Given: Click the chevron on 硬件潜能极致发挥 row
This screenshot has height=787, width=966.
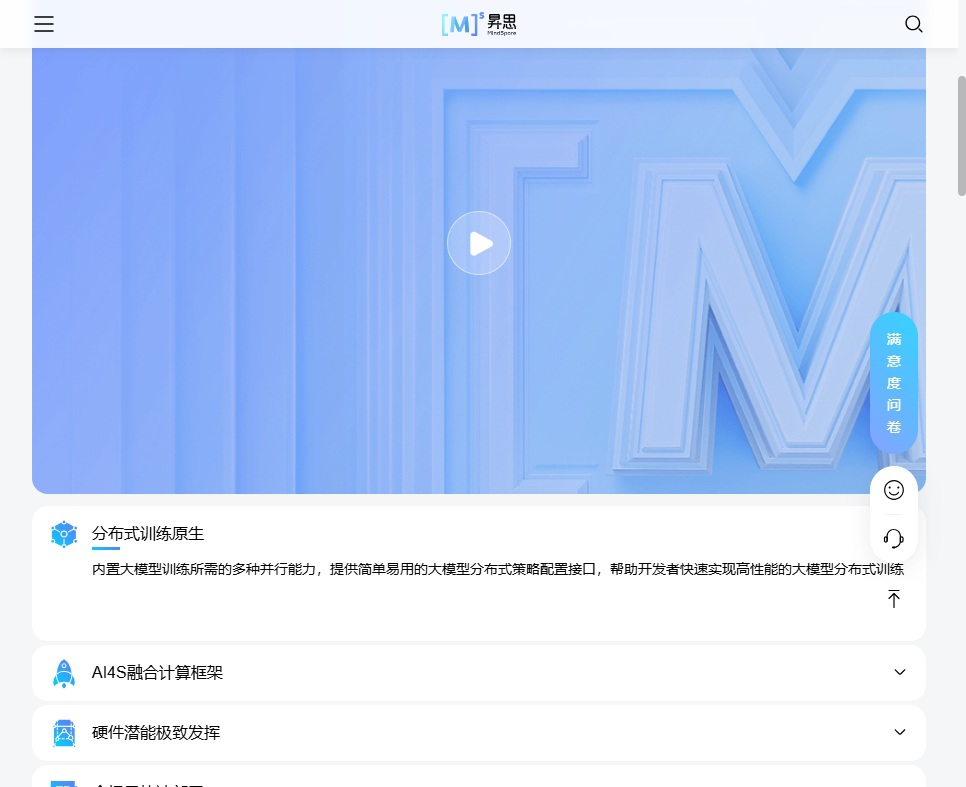Looking at the screenshot, I should point(900,732).
